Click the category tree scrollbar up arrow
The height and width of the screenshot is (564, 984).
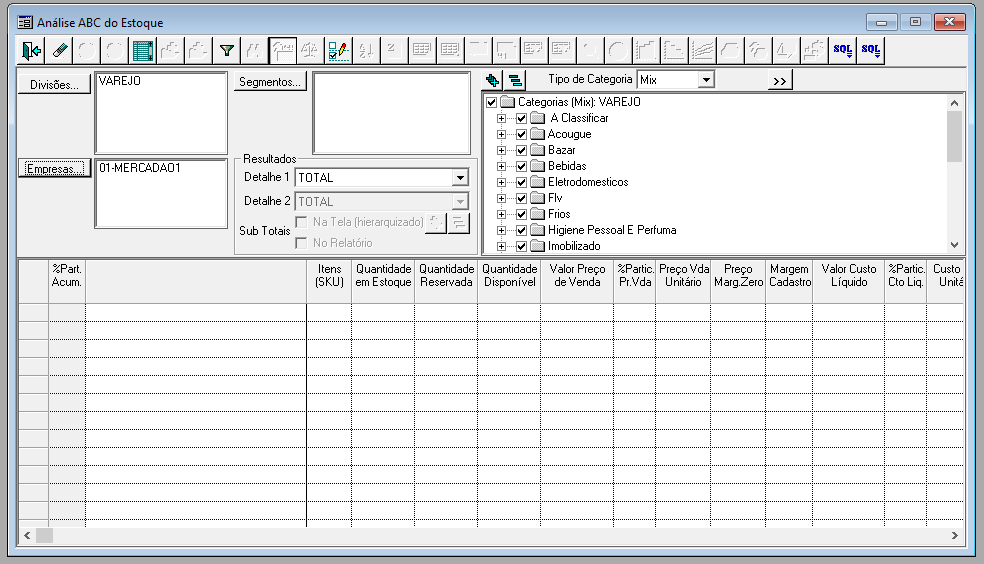click(x=955, y=103)
